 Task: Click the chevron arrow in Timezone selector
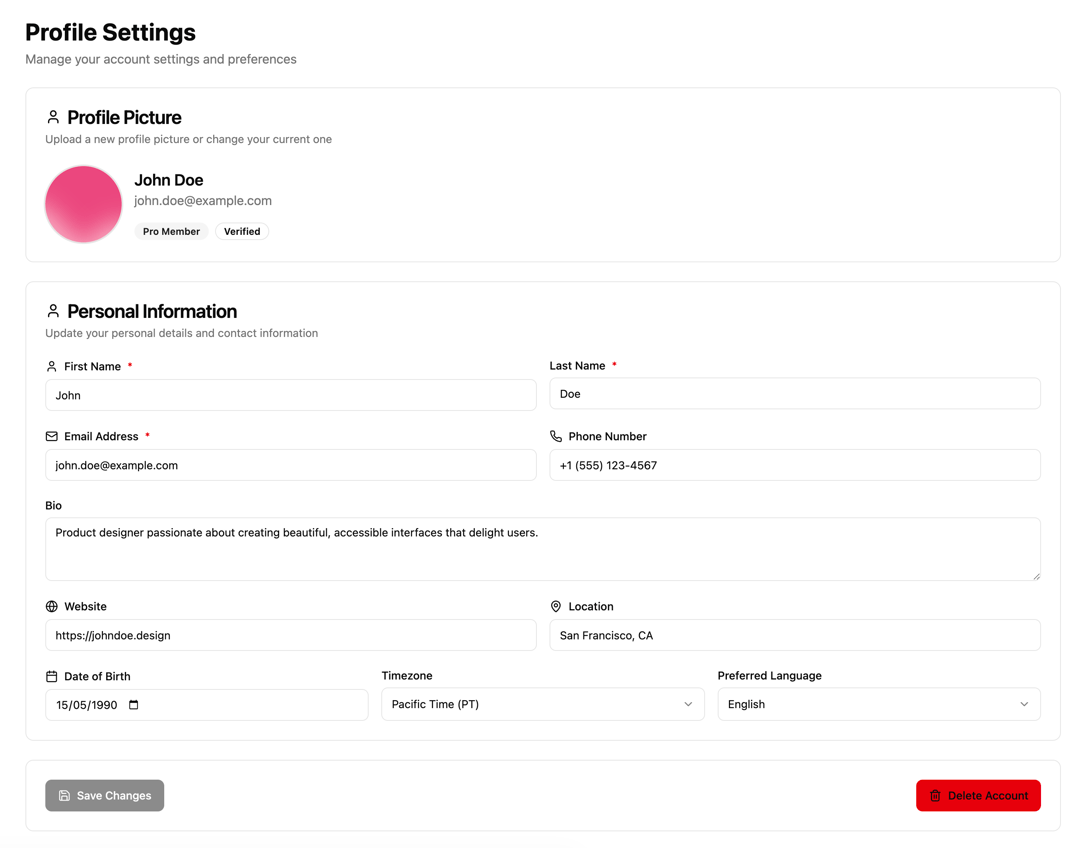[688, 704]
